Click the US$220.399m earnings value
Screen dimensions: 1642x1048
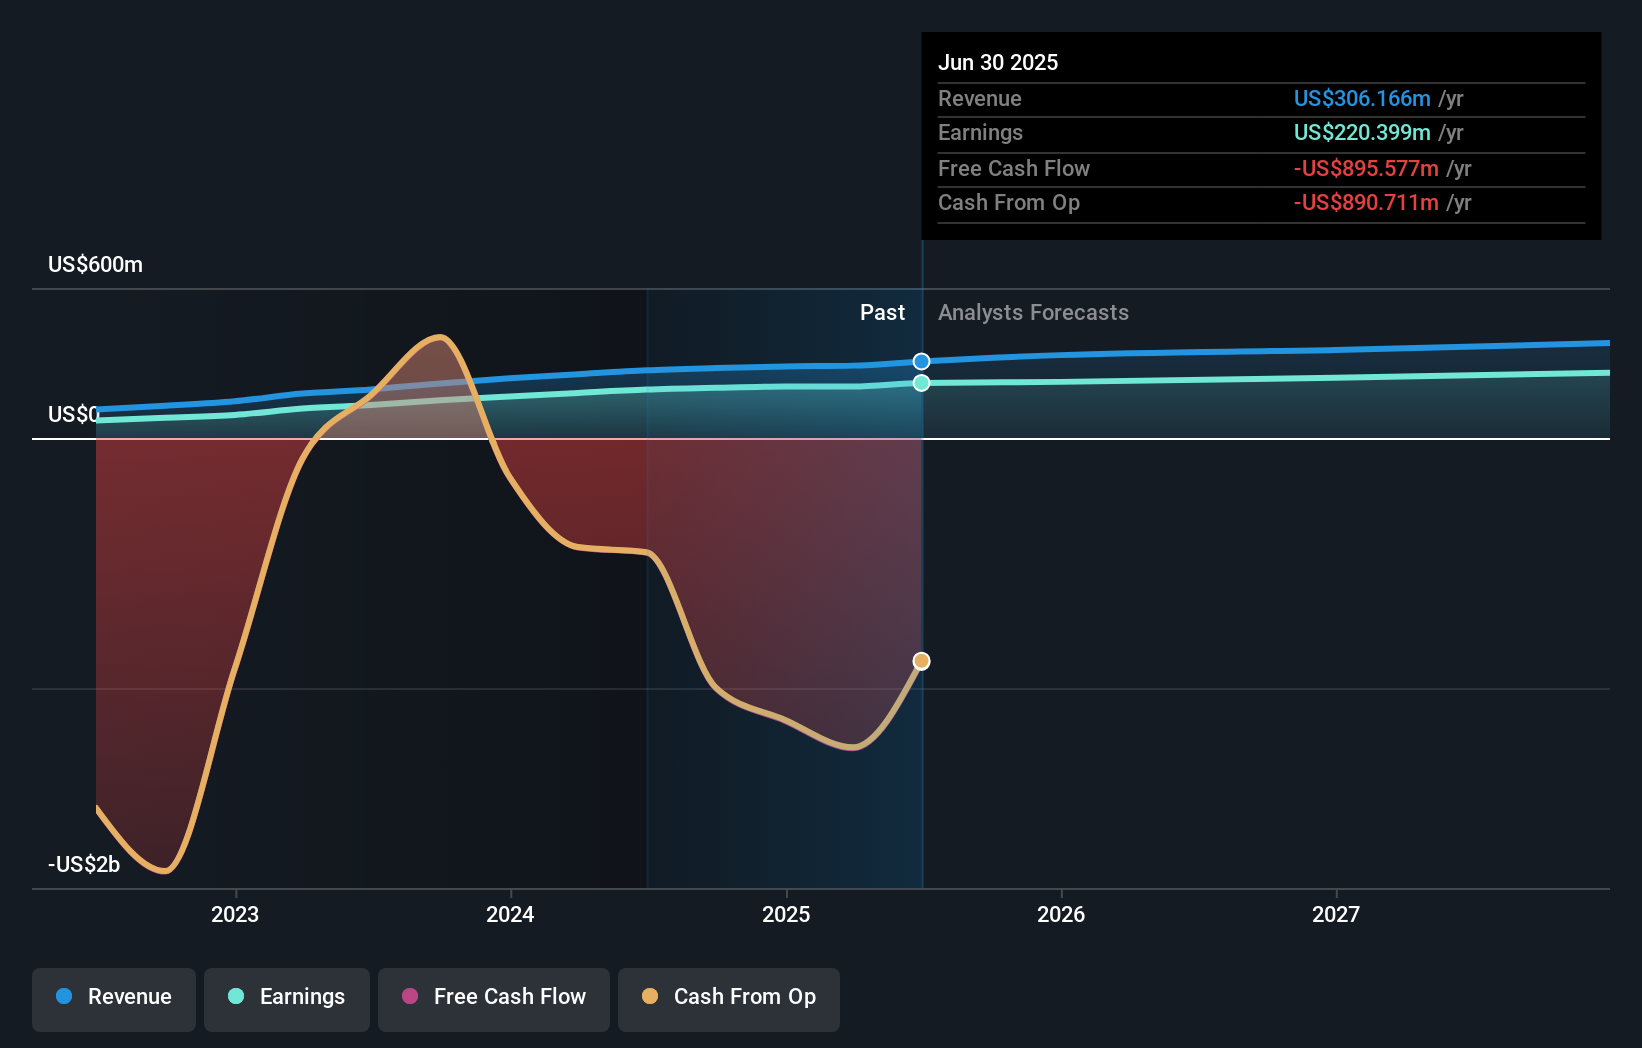tap(1362, 132)
